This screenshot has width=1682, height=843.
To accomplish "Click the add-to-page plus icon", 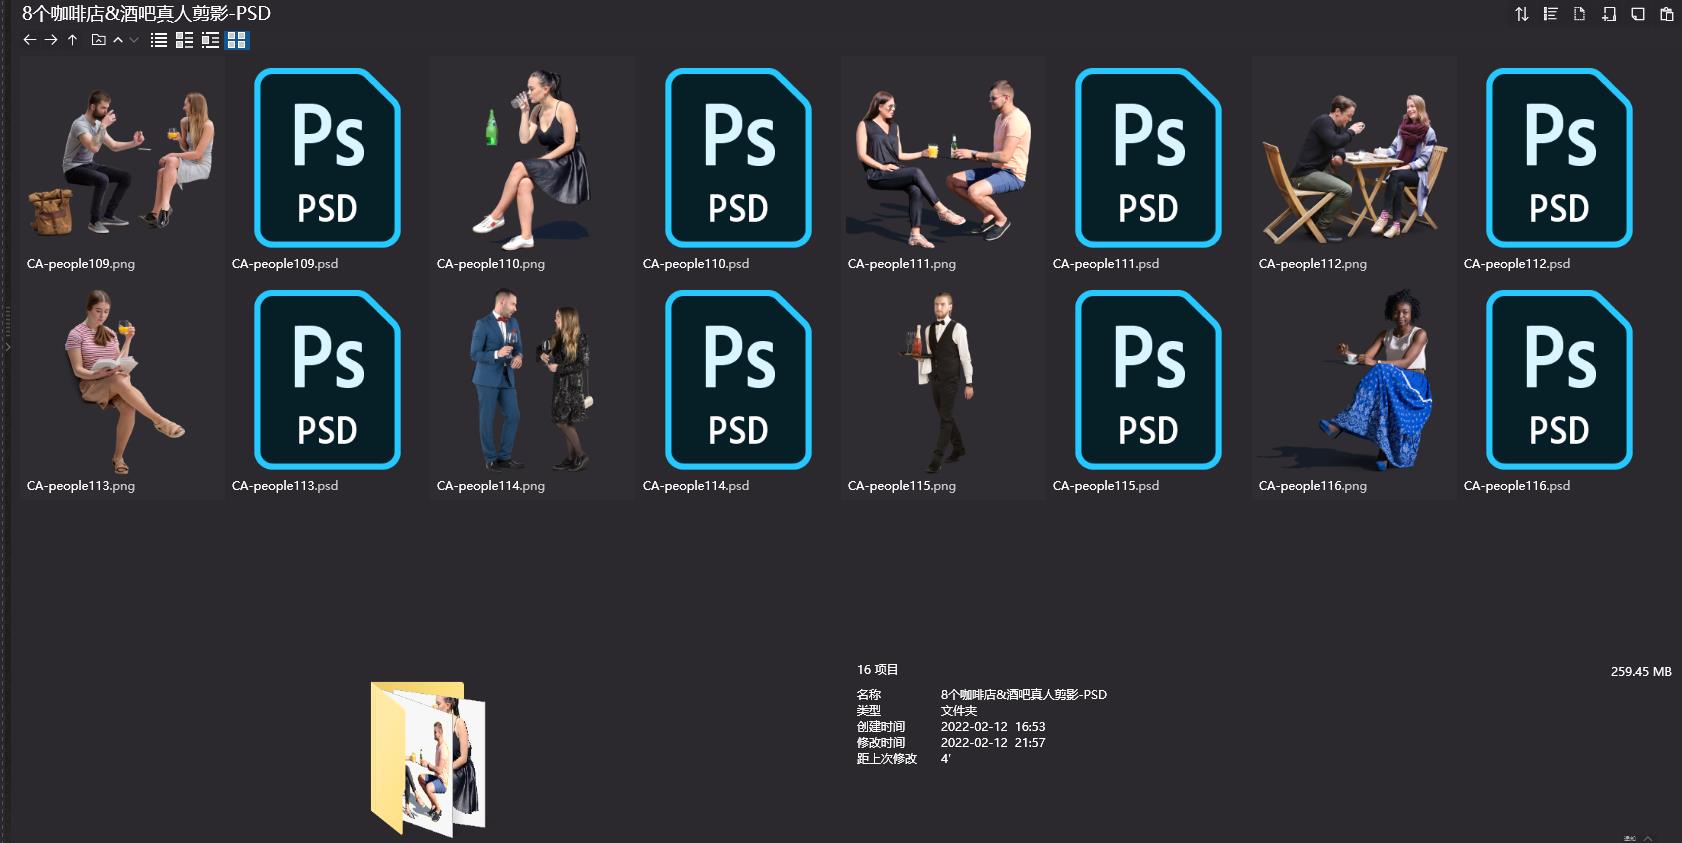I will (x=1609, y=14).
